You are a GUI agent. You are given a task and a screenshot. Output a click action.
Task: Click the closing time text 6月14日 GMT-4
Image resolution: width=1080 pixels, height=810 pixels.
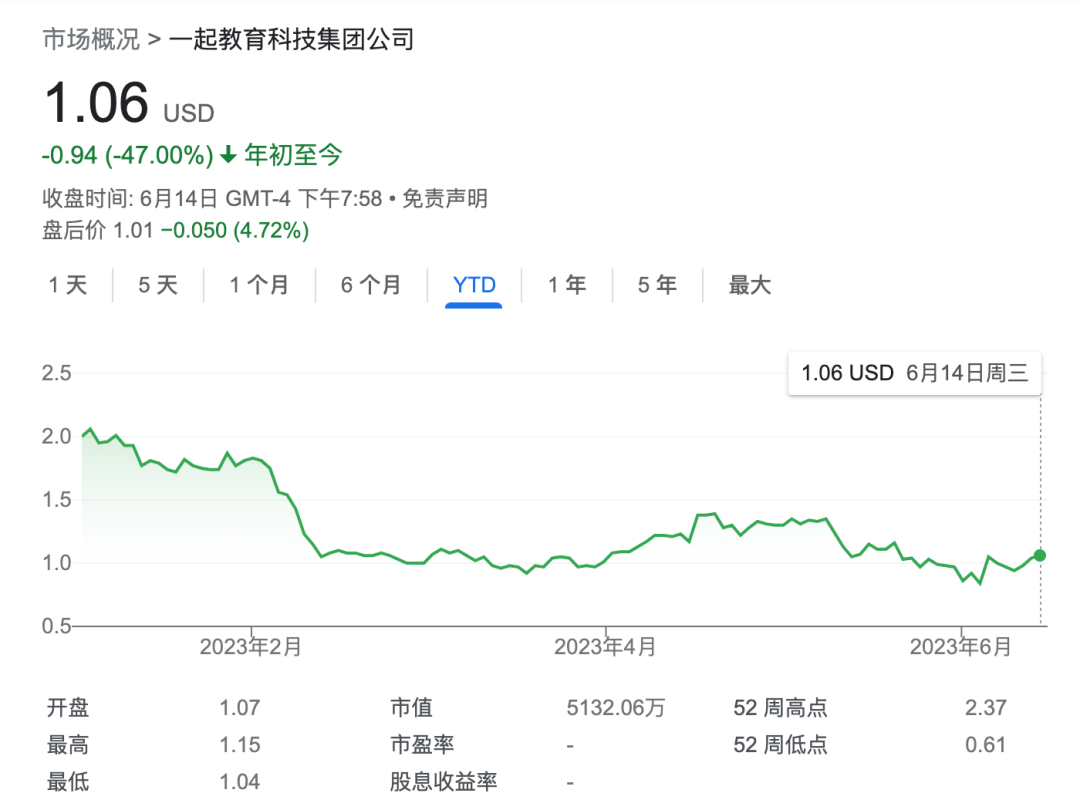215,198
